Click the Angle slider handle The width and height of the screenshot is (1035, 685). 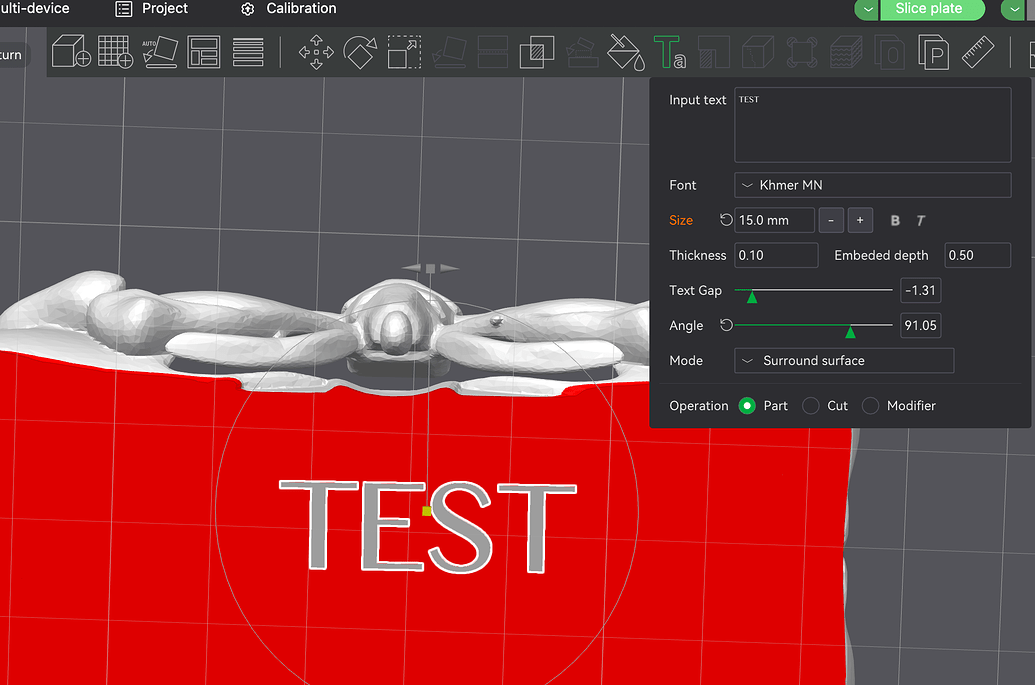[850, 332]
